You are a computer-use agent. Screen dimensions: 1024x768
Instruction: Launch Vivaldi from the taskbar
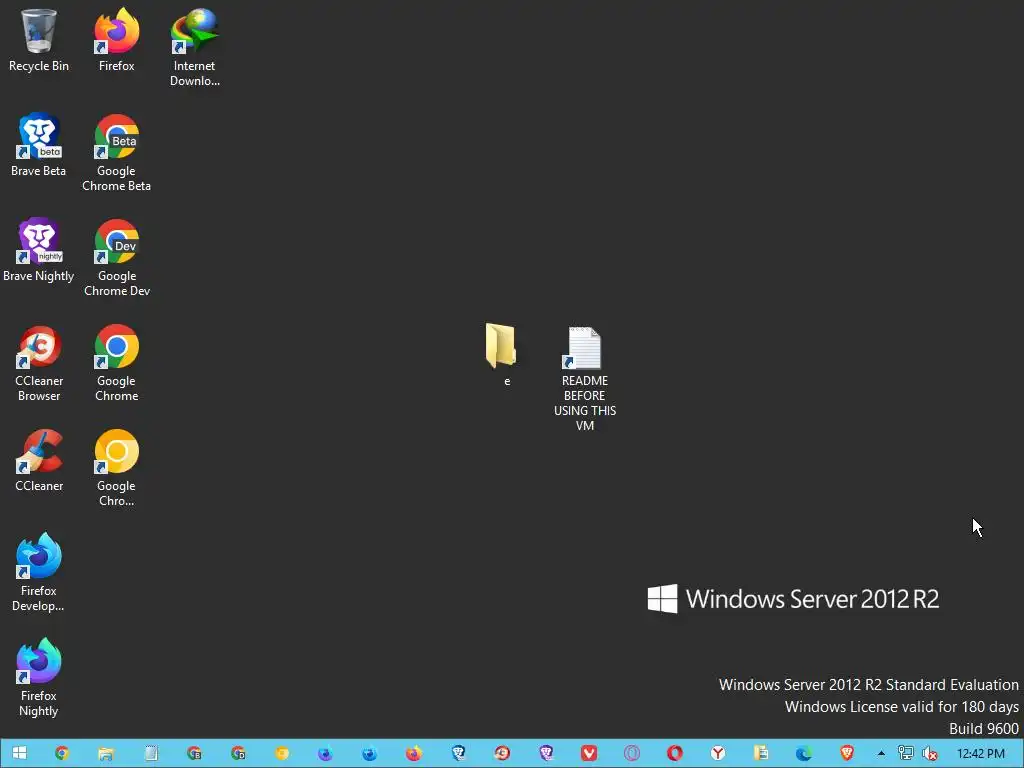[588, 754]
